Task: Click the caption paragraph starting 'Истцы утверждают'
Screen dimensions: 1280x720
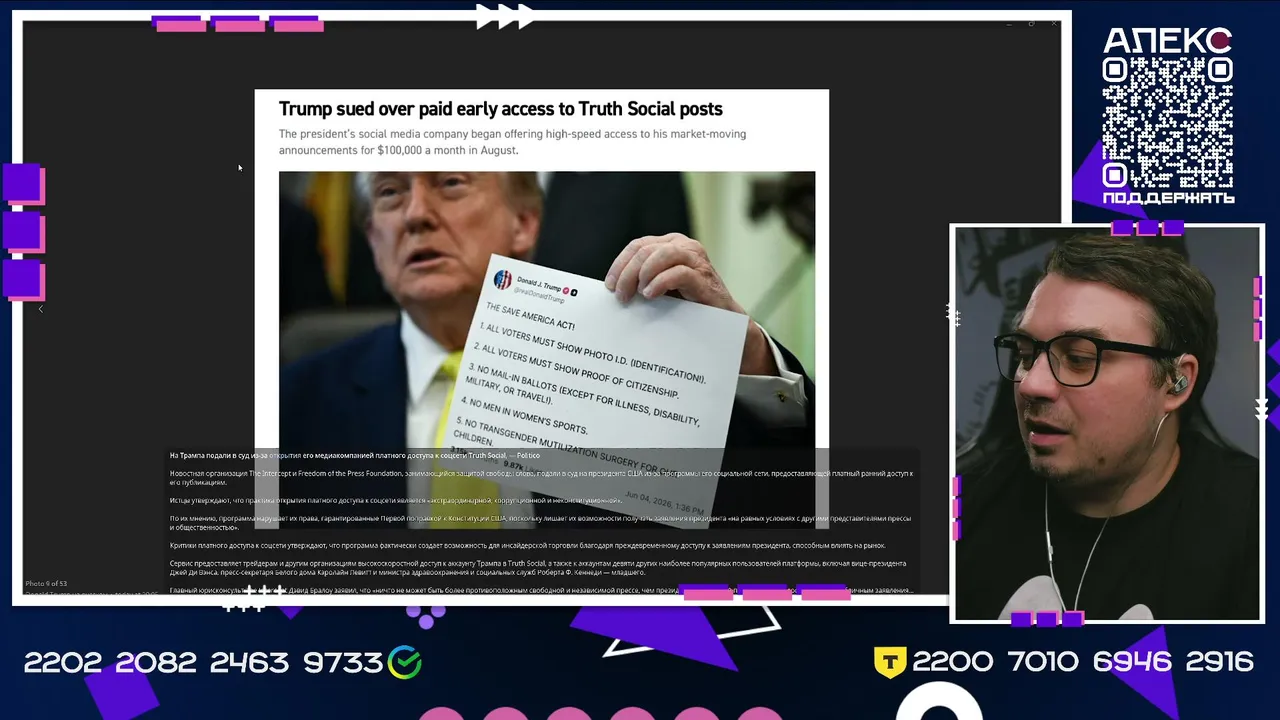Action: [x=395, y=499]
